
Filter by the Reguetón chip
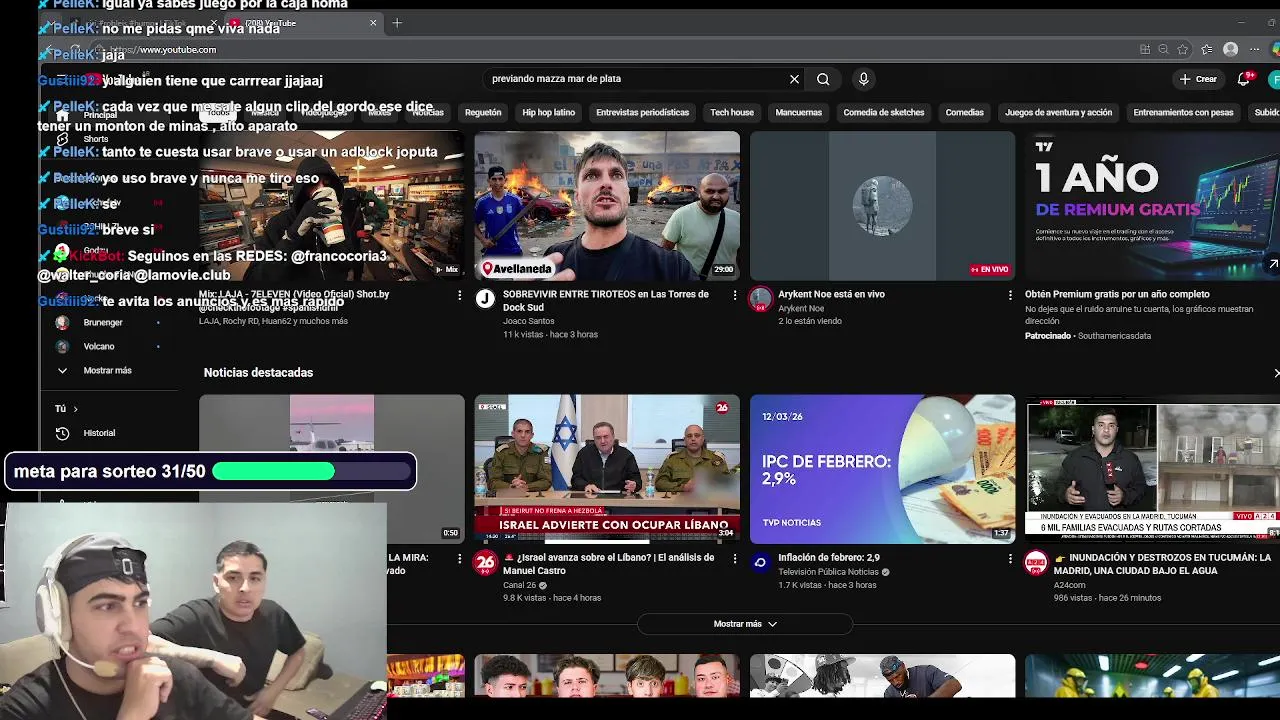(483, 113)
